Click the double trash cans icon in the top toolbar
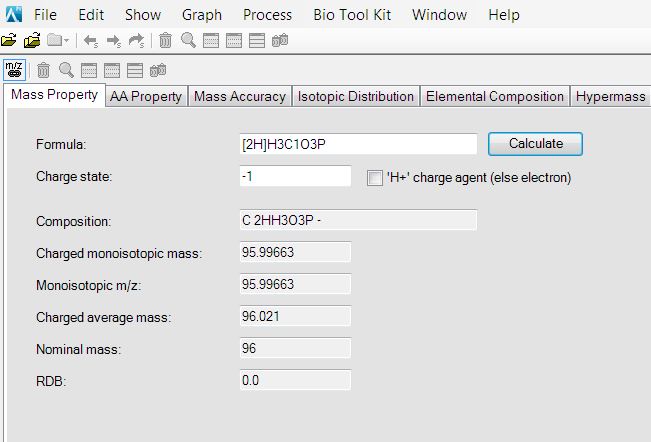 (x=280, y=41)
